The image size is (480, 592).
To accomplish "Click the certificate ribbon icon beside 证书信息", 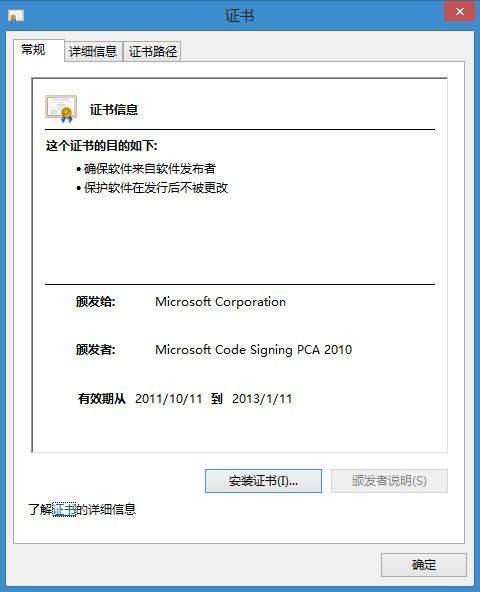I will point(61,109).
